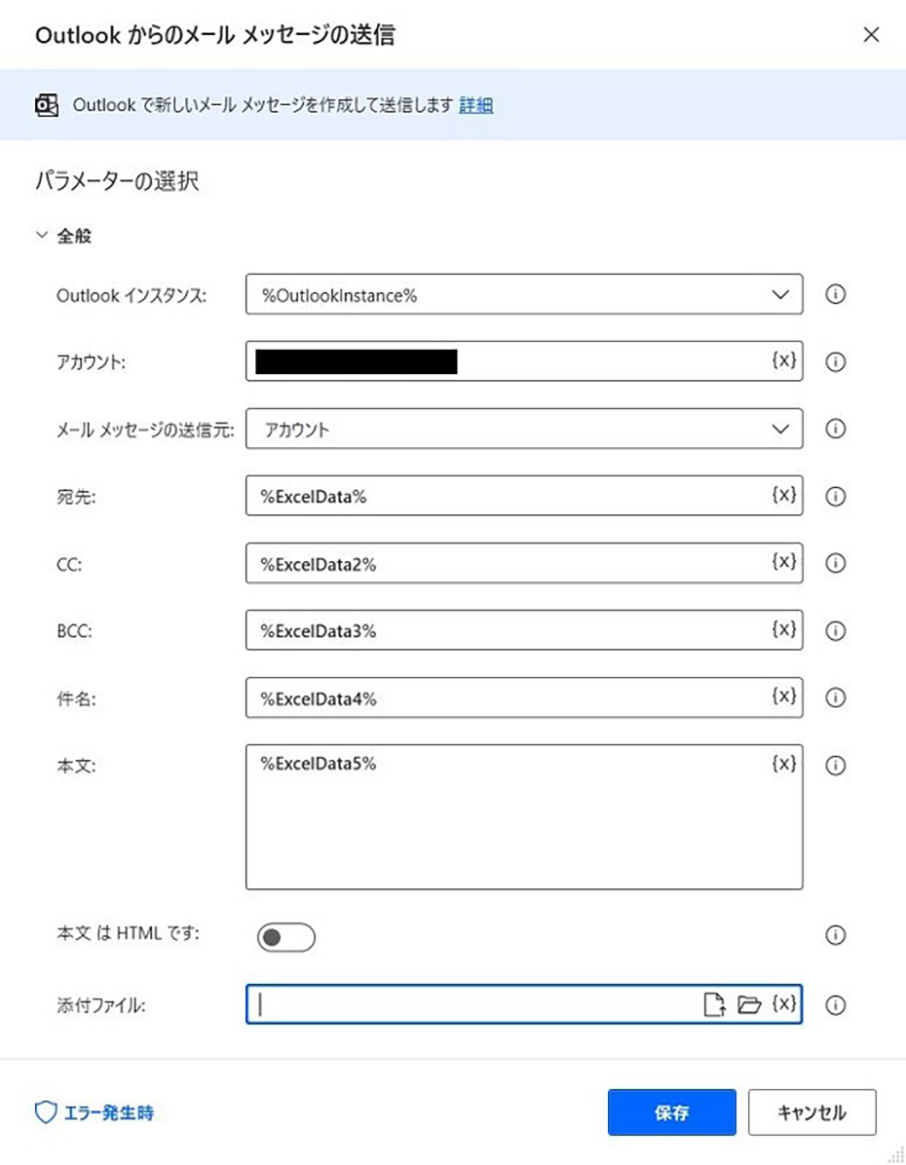Viewport: 906px width, 1165px height.
Task: Insert variable {x} in 件名 field
Action: click(x=784, y=696)
